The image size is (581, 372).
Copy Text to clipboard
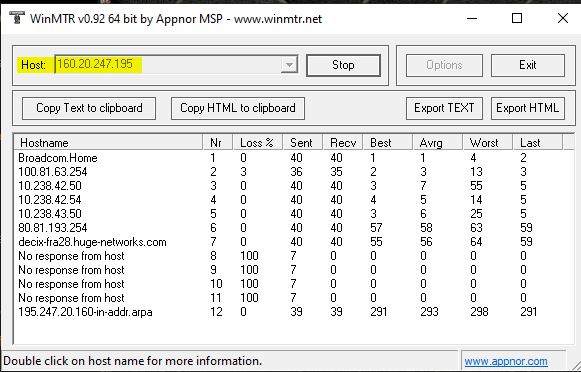(x=89, y=108)
